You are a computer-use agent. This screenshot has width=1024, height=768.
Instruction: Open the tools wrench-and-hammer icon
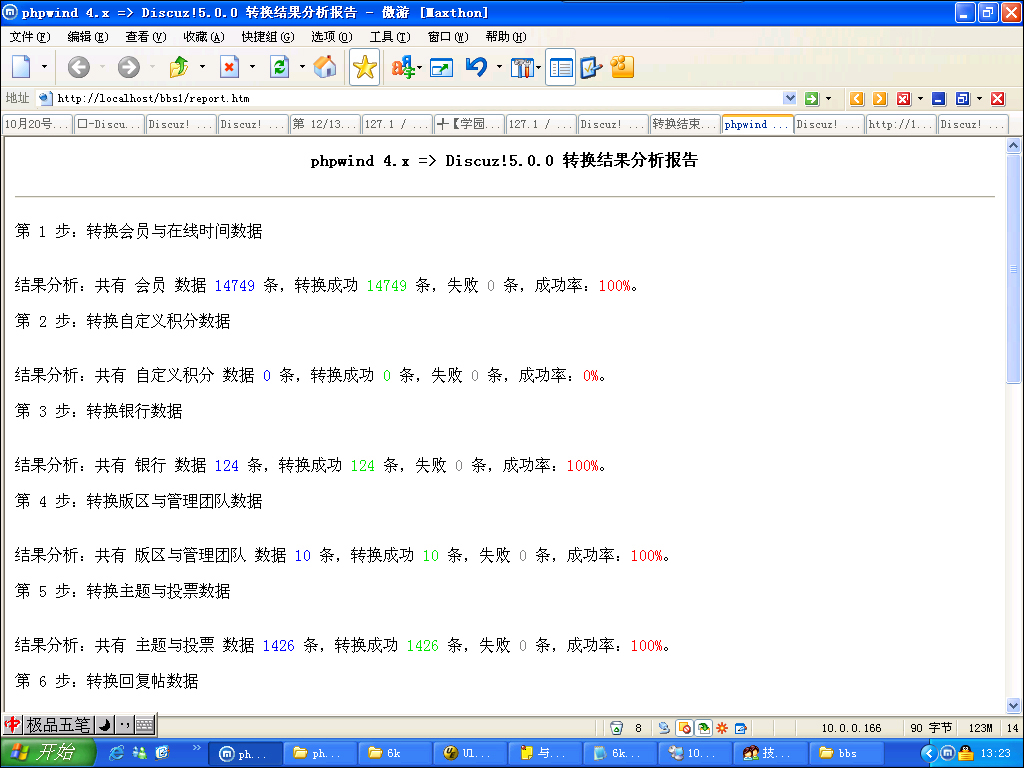tap(522, 67)
